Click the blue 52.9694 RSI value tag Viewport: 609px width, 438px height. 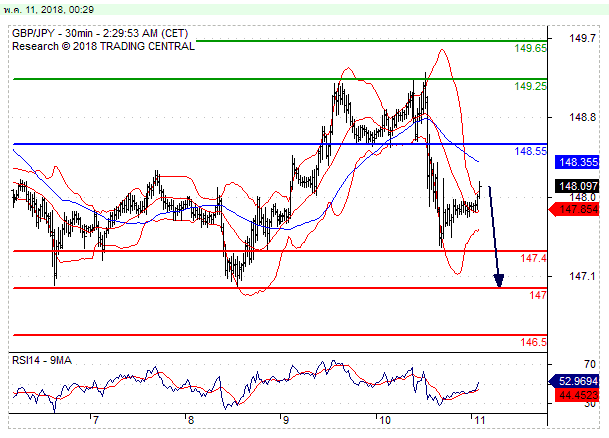574,381
